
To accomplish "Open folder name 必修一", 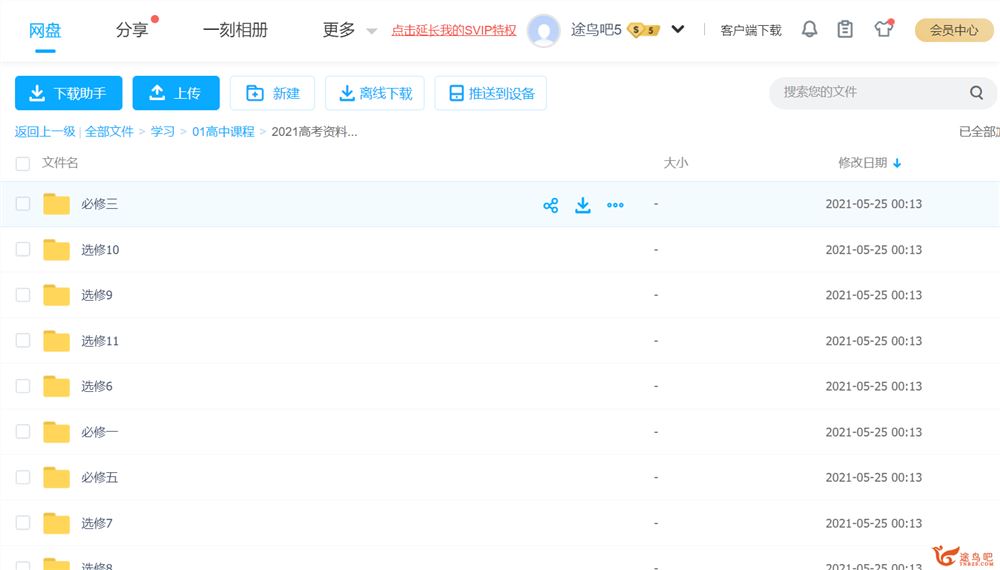I will 99,432.
